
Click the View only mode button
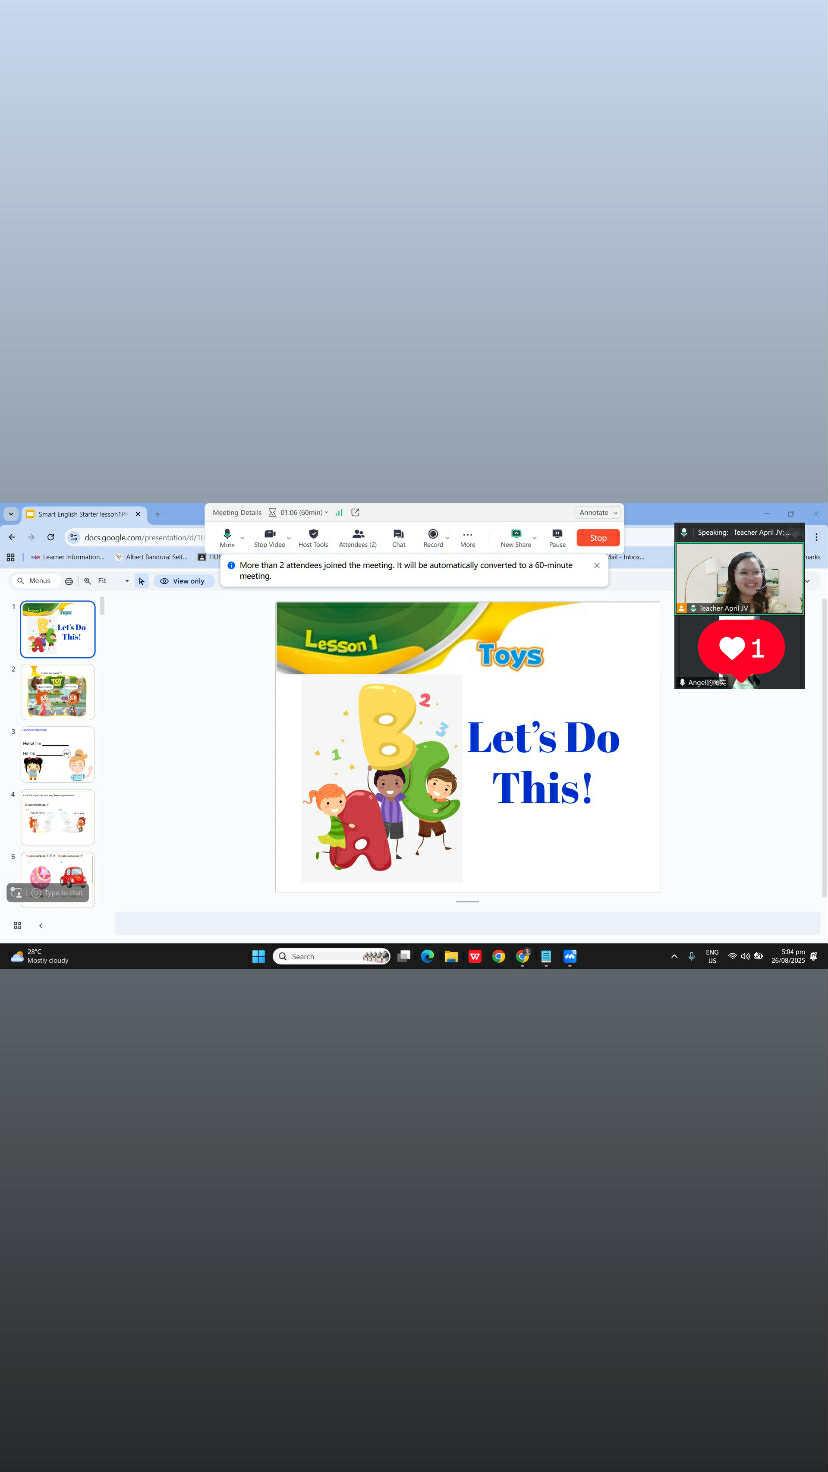pyautogui.click(x=182, y=581)
